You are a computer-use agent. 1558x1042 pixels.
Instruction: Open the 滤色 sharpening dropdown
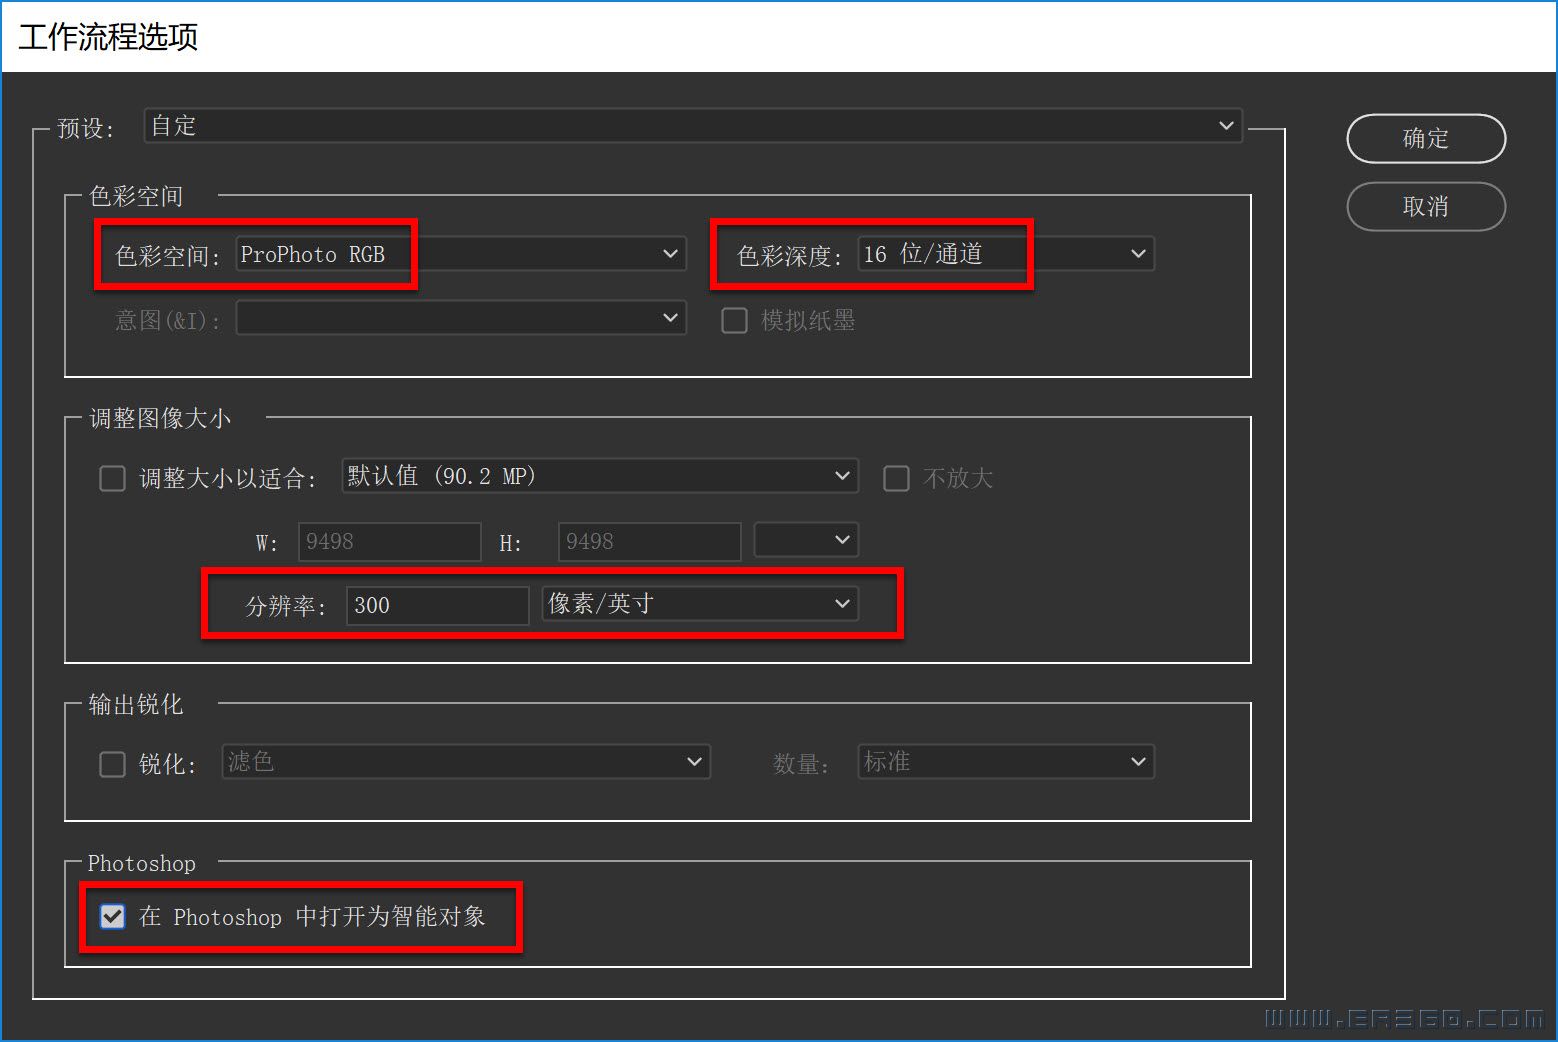pyautogui.click(x=466, y=762)
